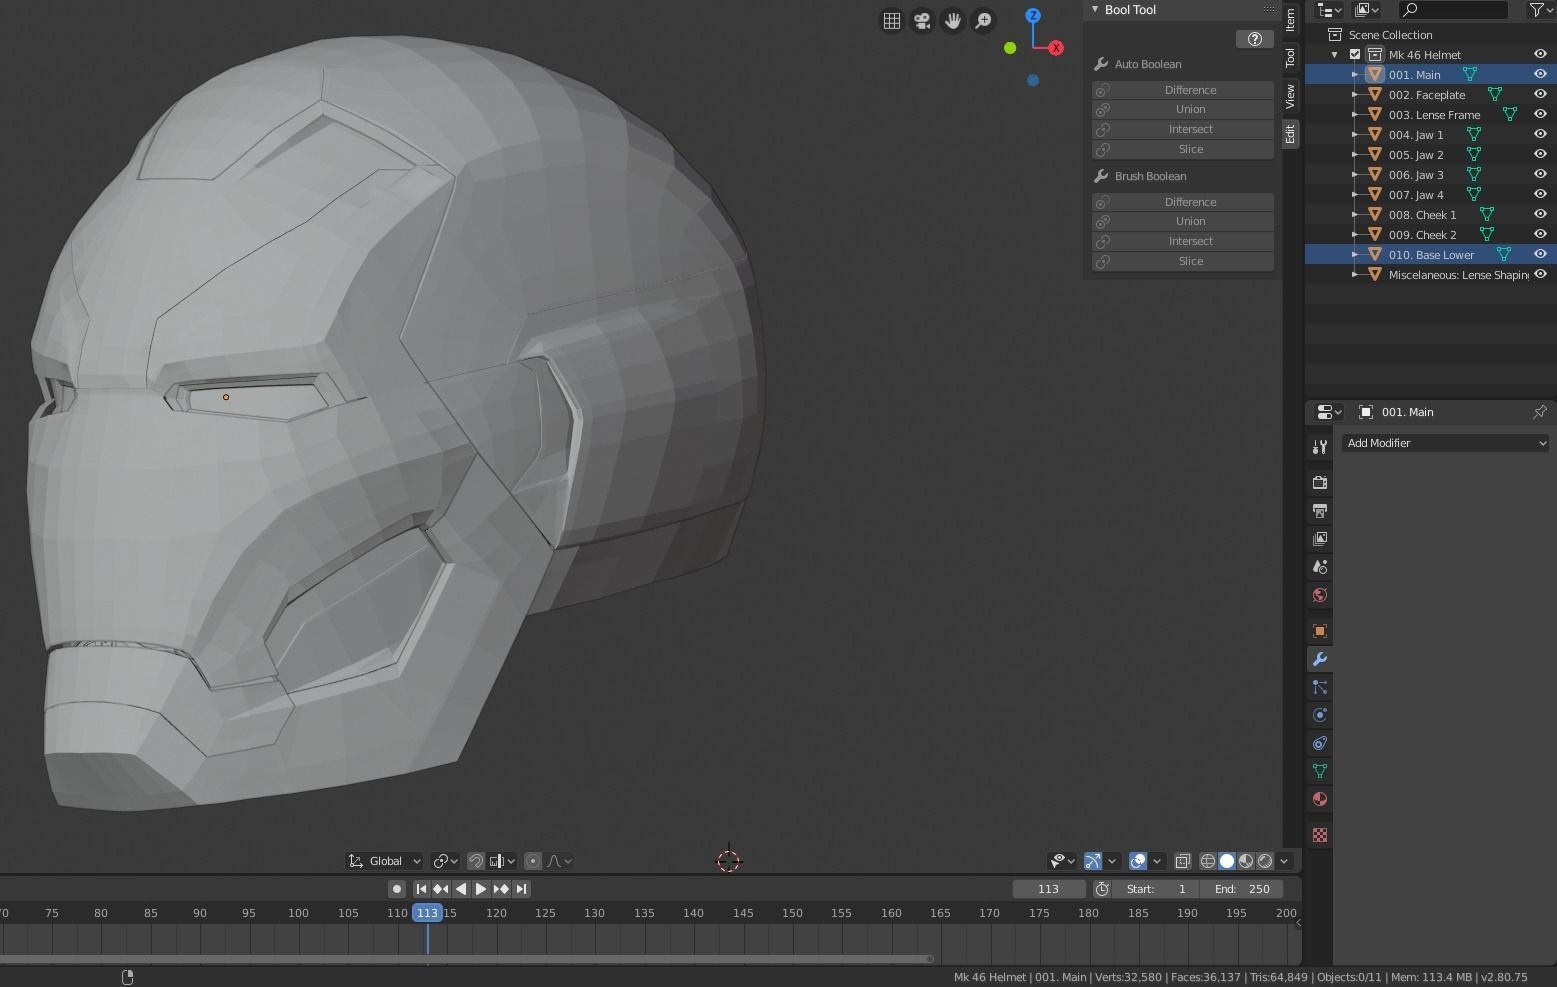Hide the 004. Jaw 1 object
Screen dimensions: 1557x987
tap(1540, 134)
